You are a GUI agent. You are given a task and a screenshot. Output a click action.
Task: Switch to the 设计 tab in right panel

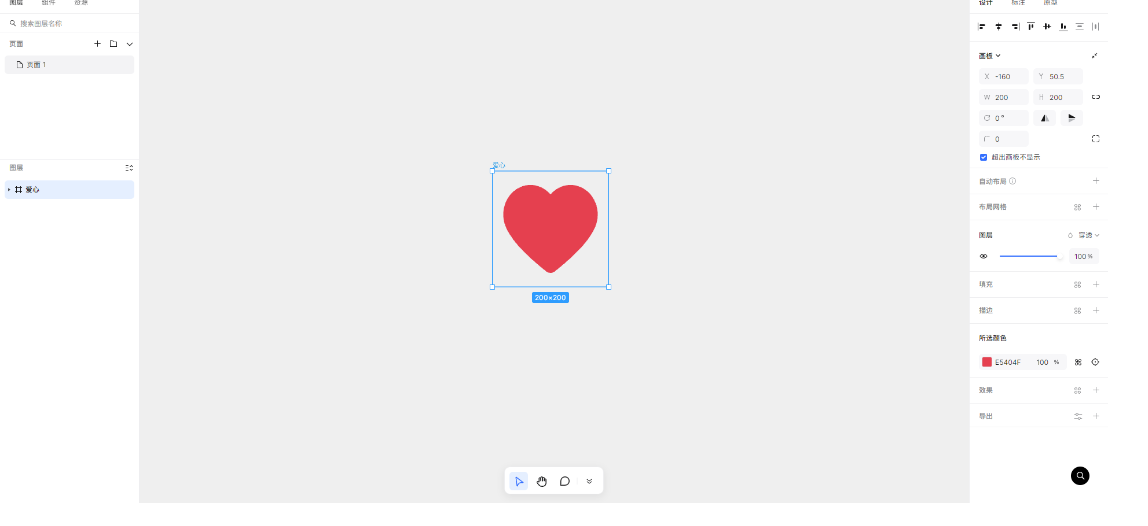point(985,3)
